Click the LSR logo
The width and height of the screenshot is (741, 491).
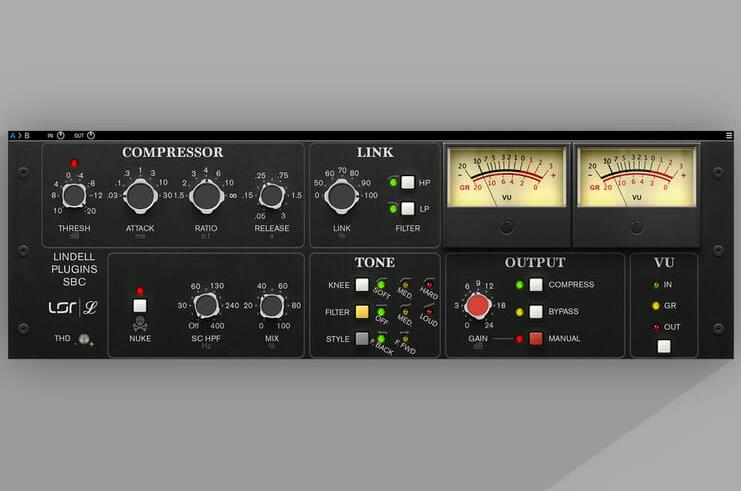point(62,308)
